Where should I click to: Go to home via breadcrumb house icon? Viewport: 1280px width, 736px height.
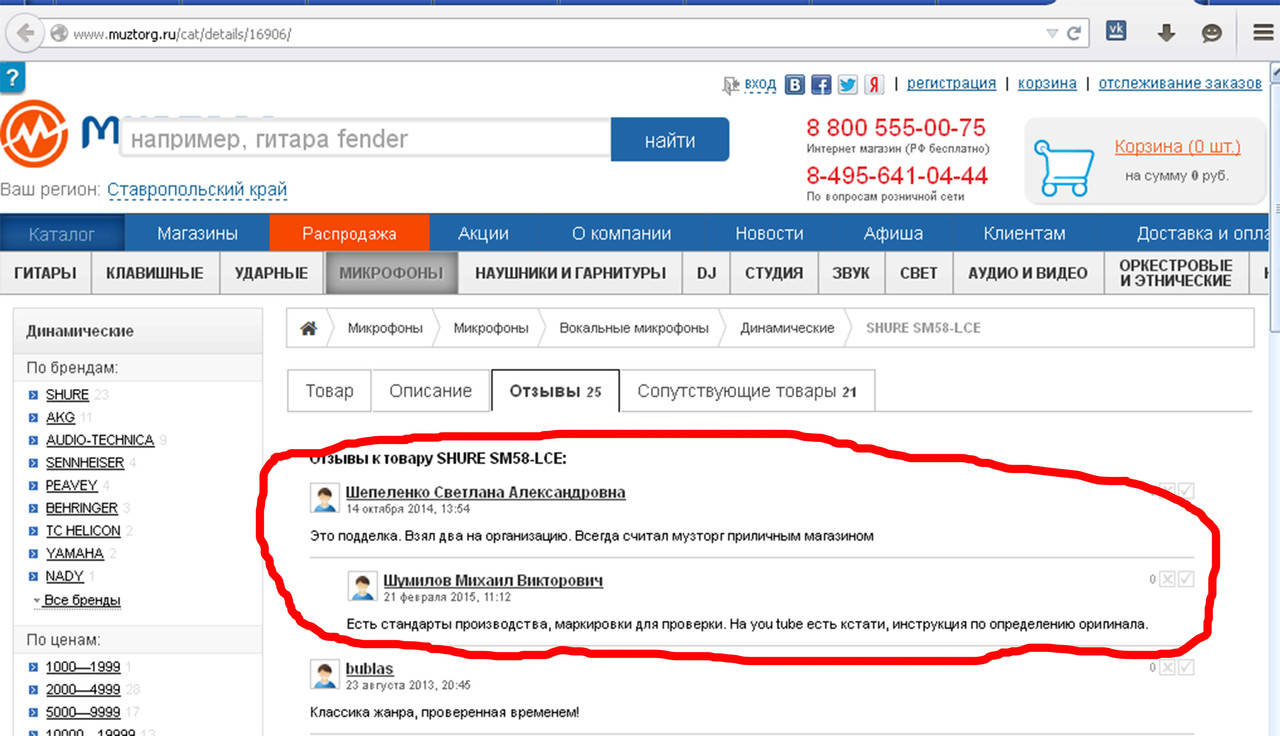tap(309, 328)
